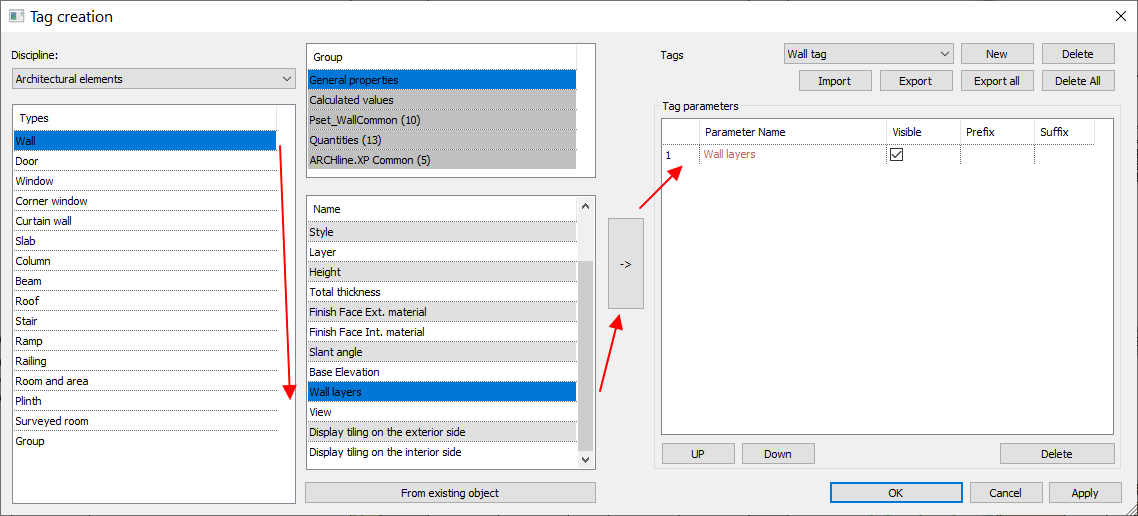Image resolution: width=1138 pixels, height=516 pixels.
Task: Click the top Delete tag button
Action: click(1078, 54)
